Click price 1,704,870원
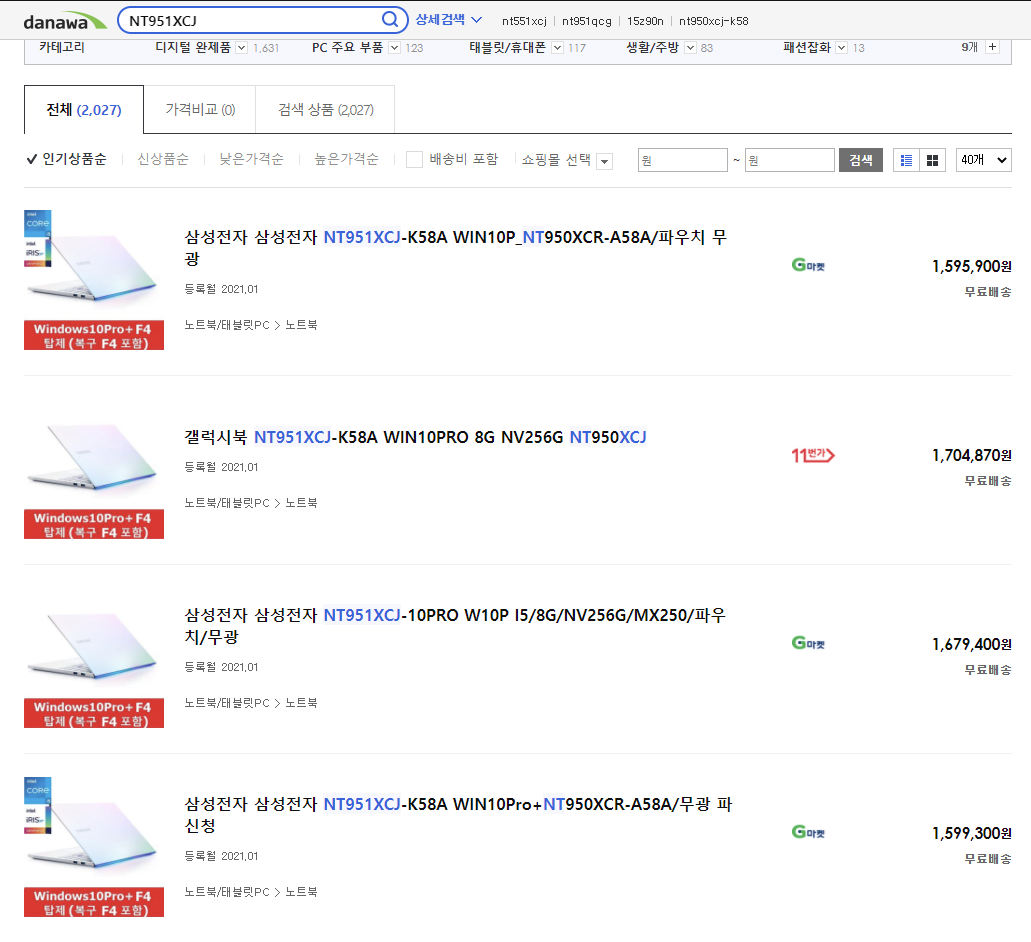1031x942 pixels. 971,455
